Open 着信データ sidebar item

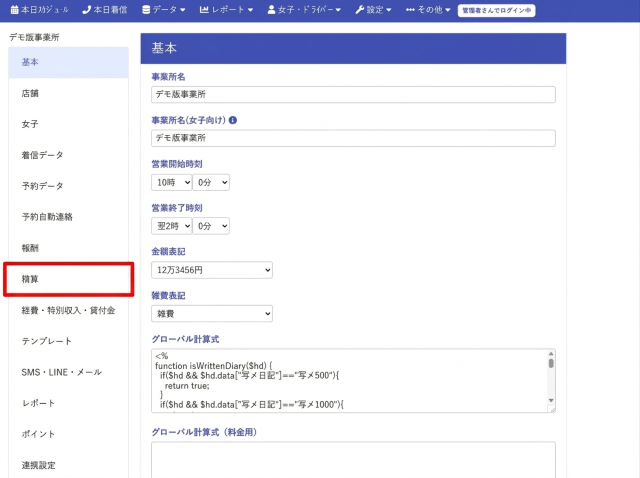(x=68, y=155)
